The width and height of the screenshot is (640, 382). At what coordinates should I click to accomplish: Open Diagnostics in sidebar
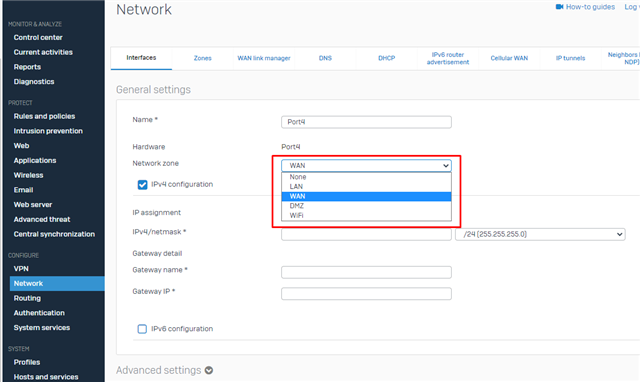34,82
